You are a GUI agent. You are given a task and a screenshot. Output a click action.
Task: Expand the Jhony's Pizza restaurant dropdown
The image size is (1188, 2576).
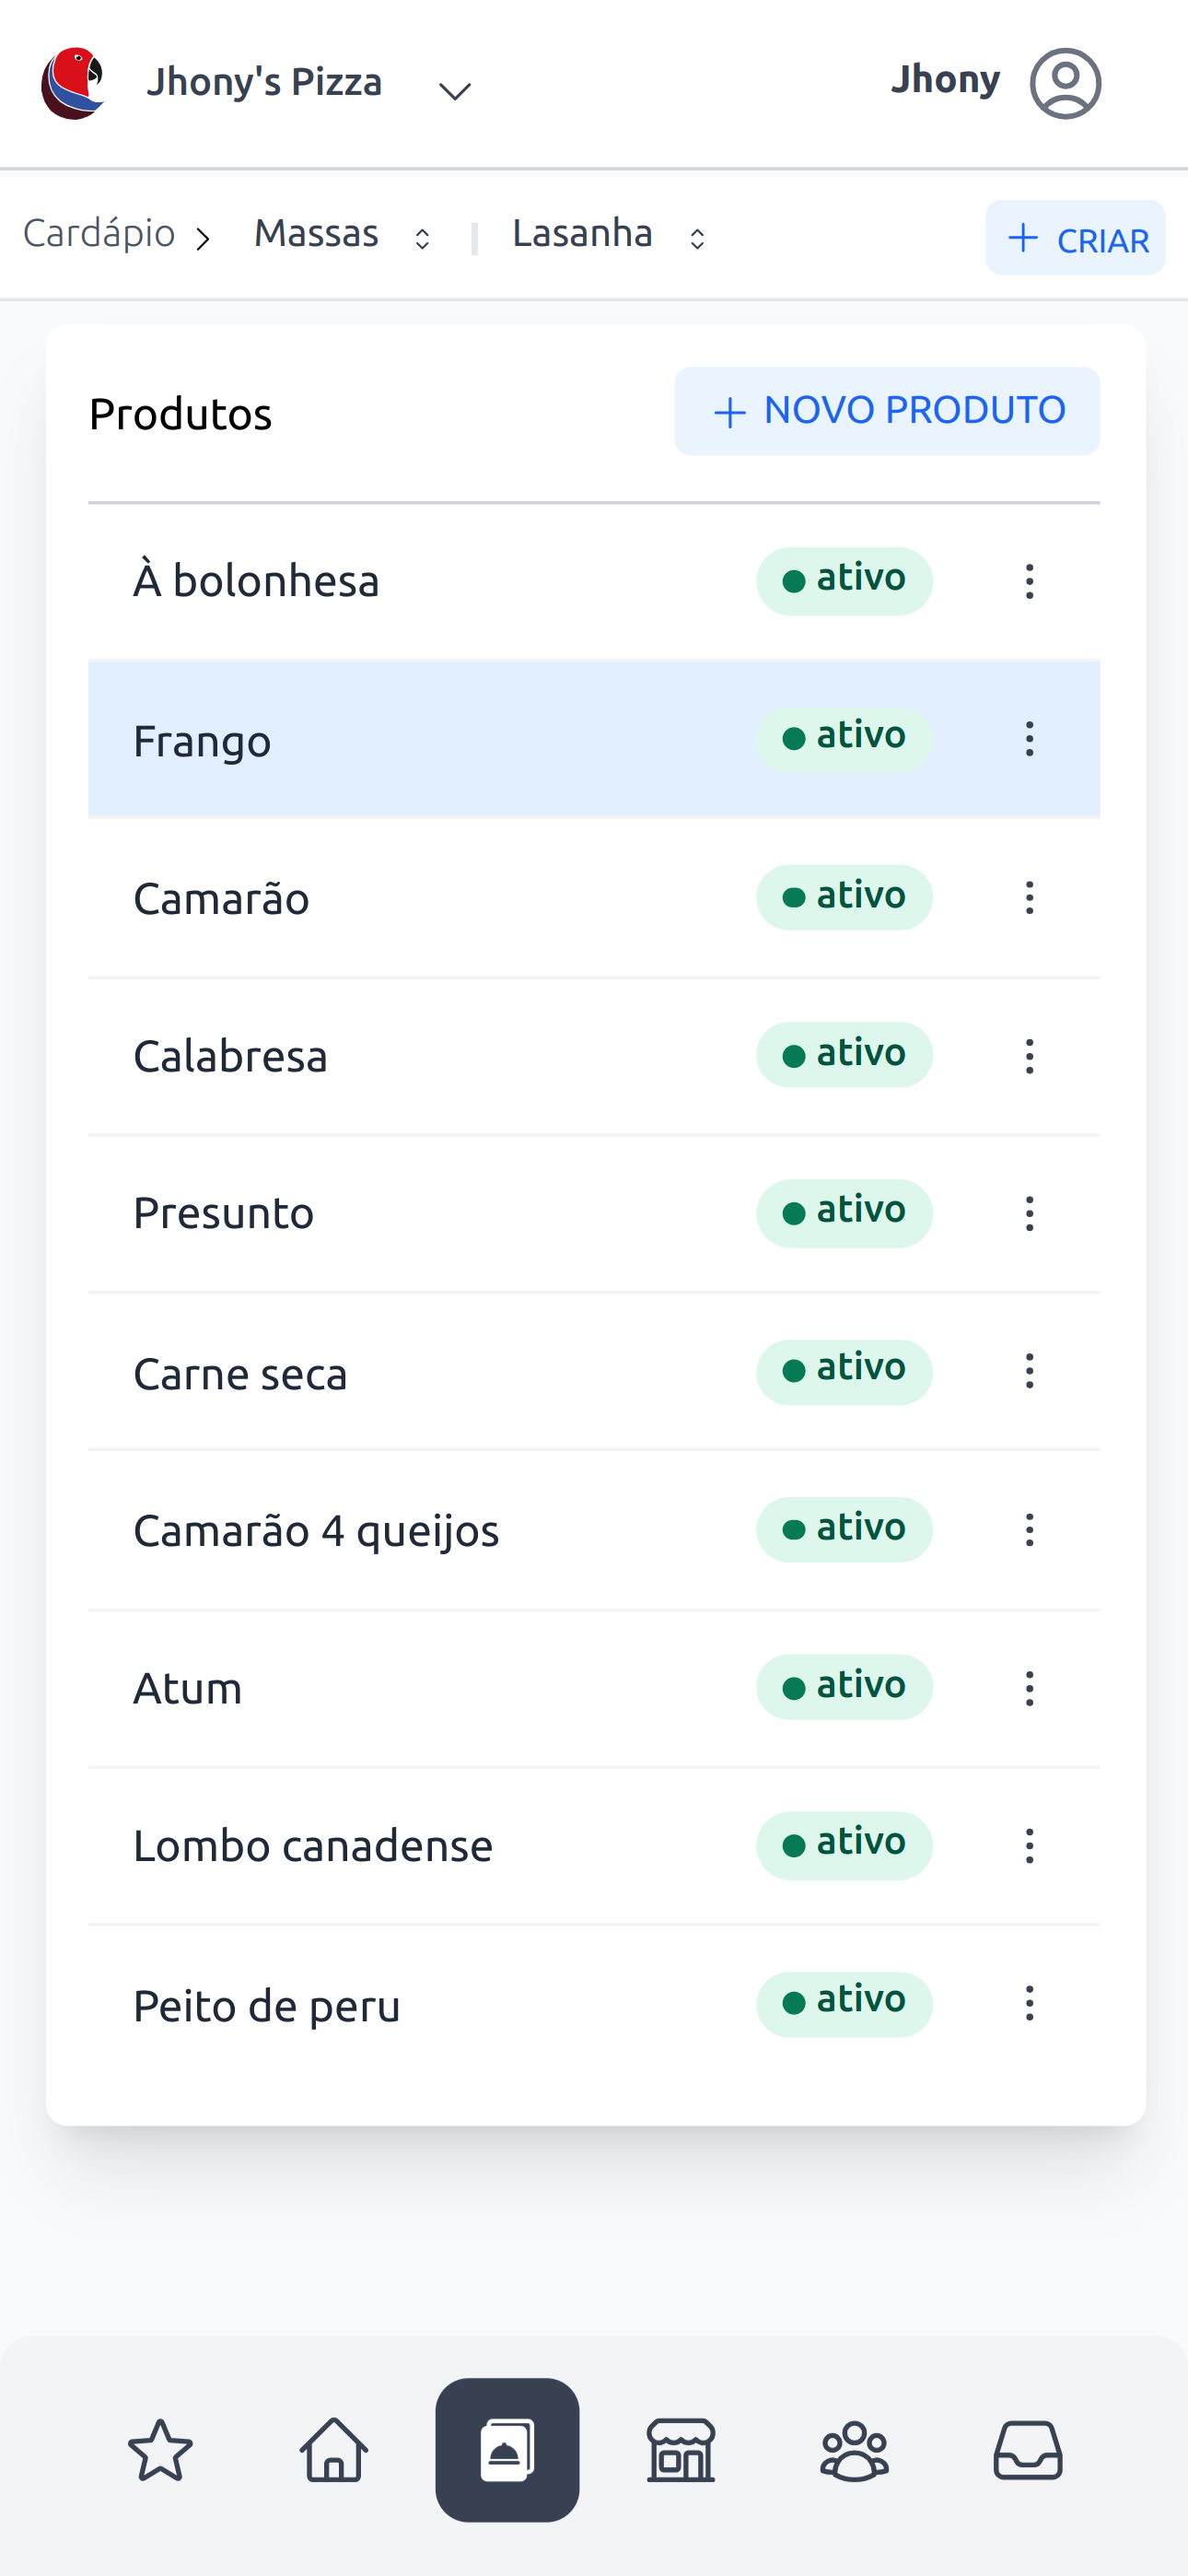click(455, 91)
